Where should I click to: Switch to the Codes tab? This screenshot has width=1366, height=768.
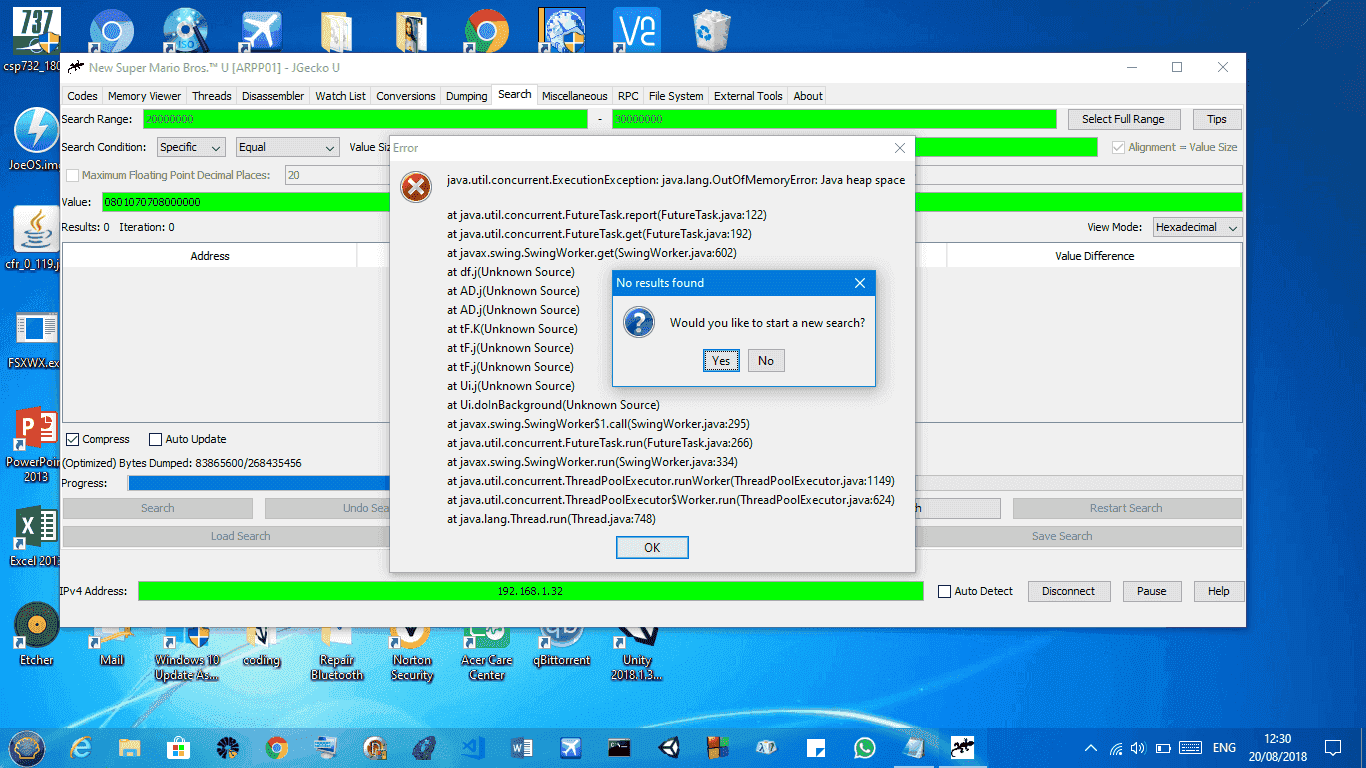point(82,96)
